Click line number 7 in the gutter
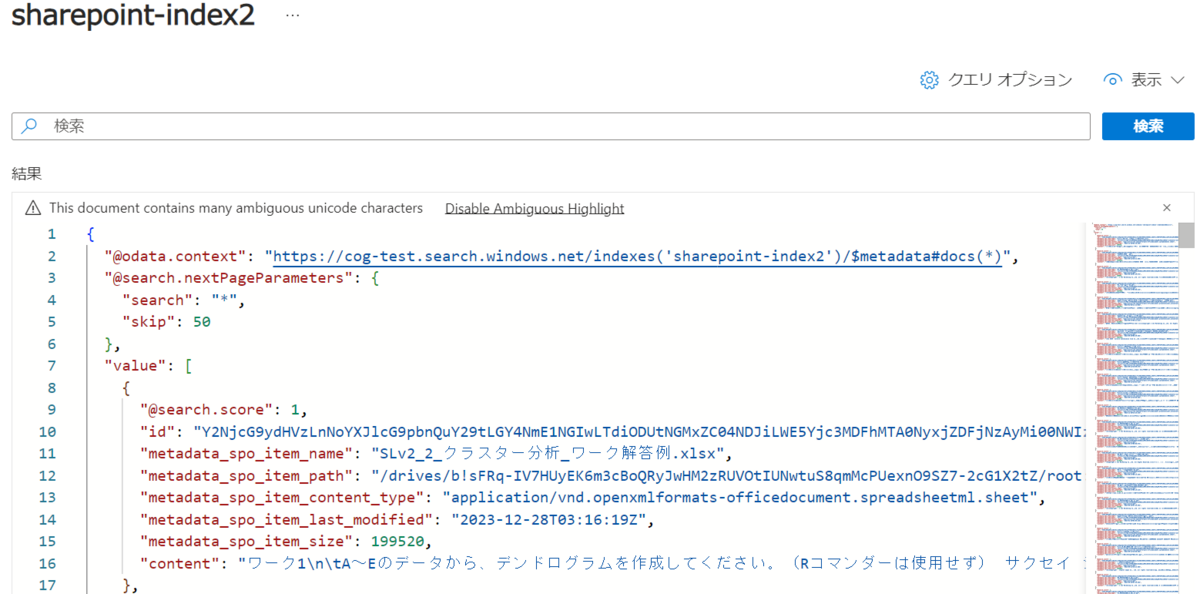 51,366
